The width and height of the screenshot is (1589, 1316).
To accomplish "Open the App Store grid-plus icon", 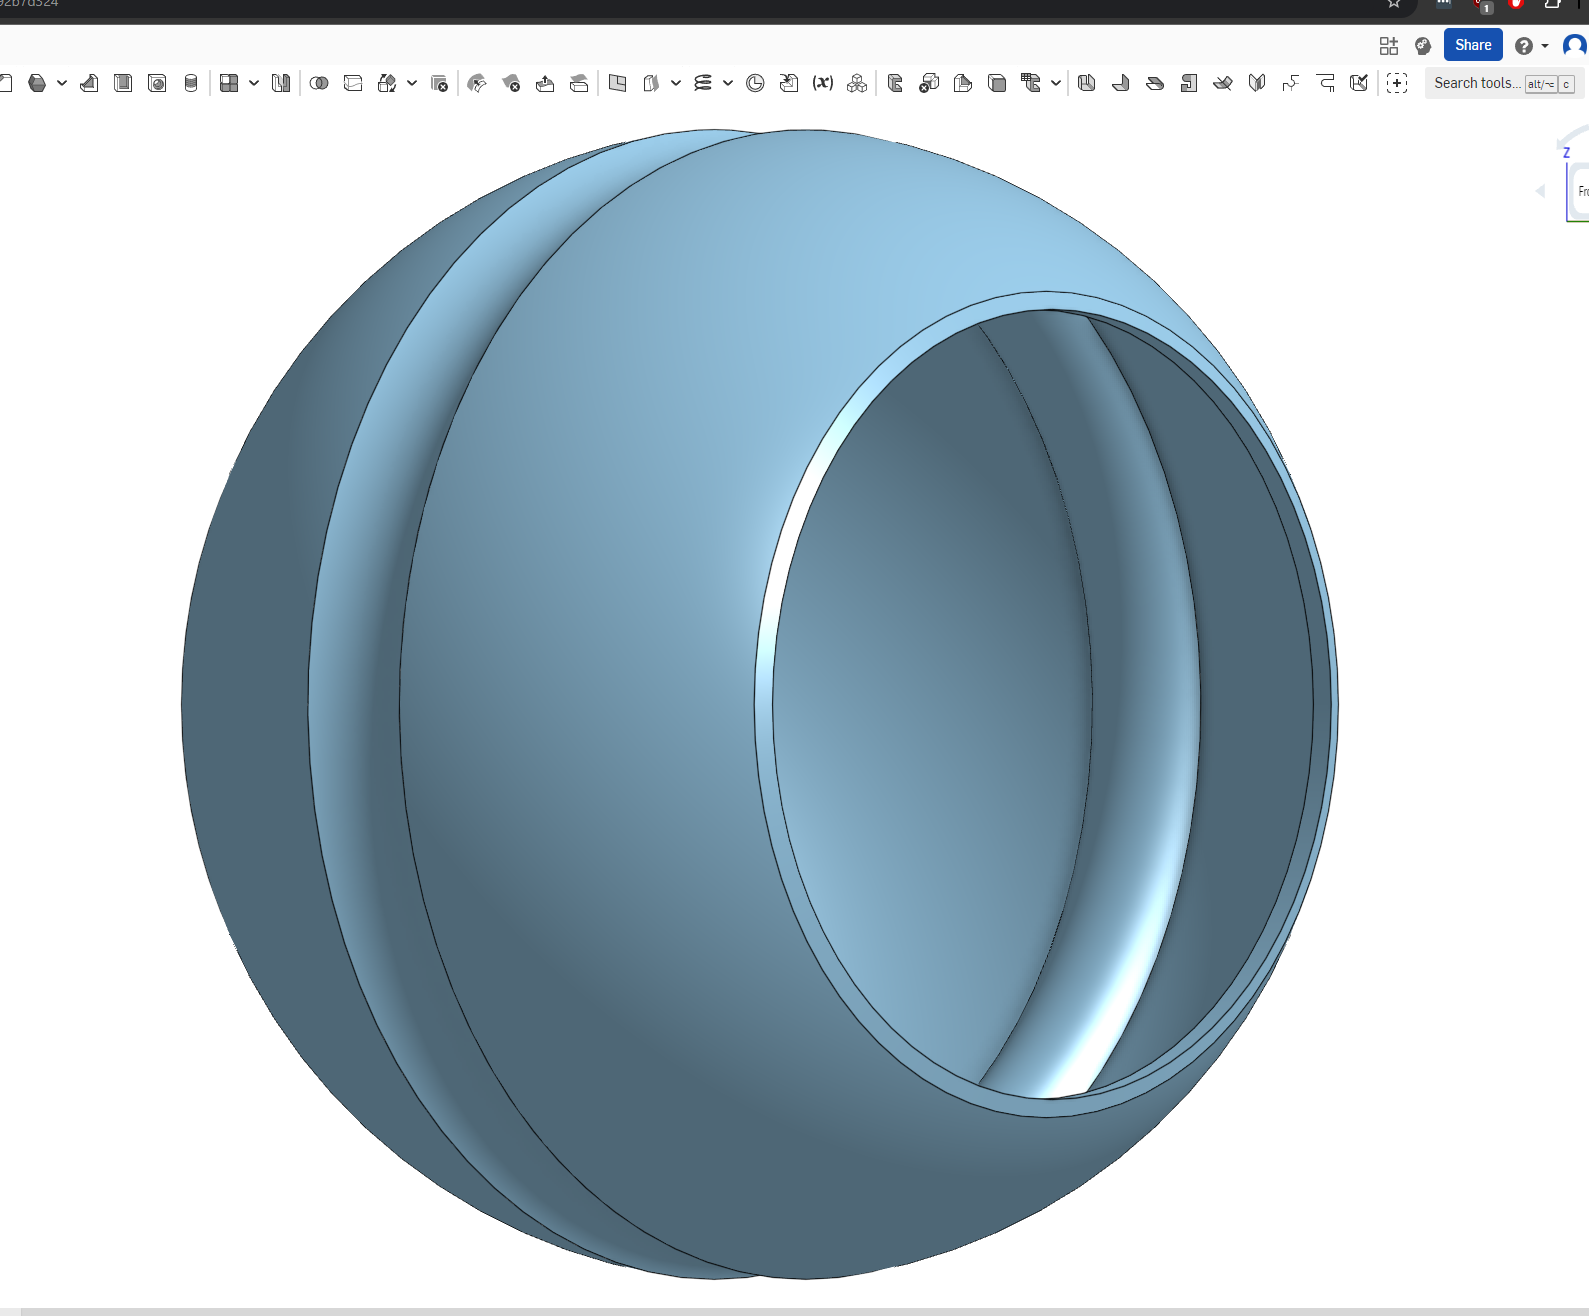I will 1389,45.
